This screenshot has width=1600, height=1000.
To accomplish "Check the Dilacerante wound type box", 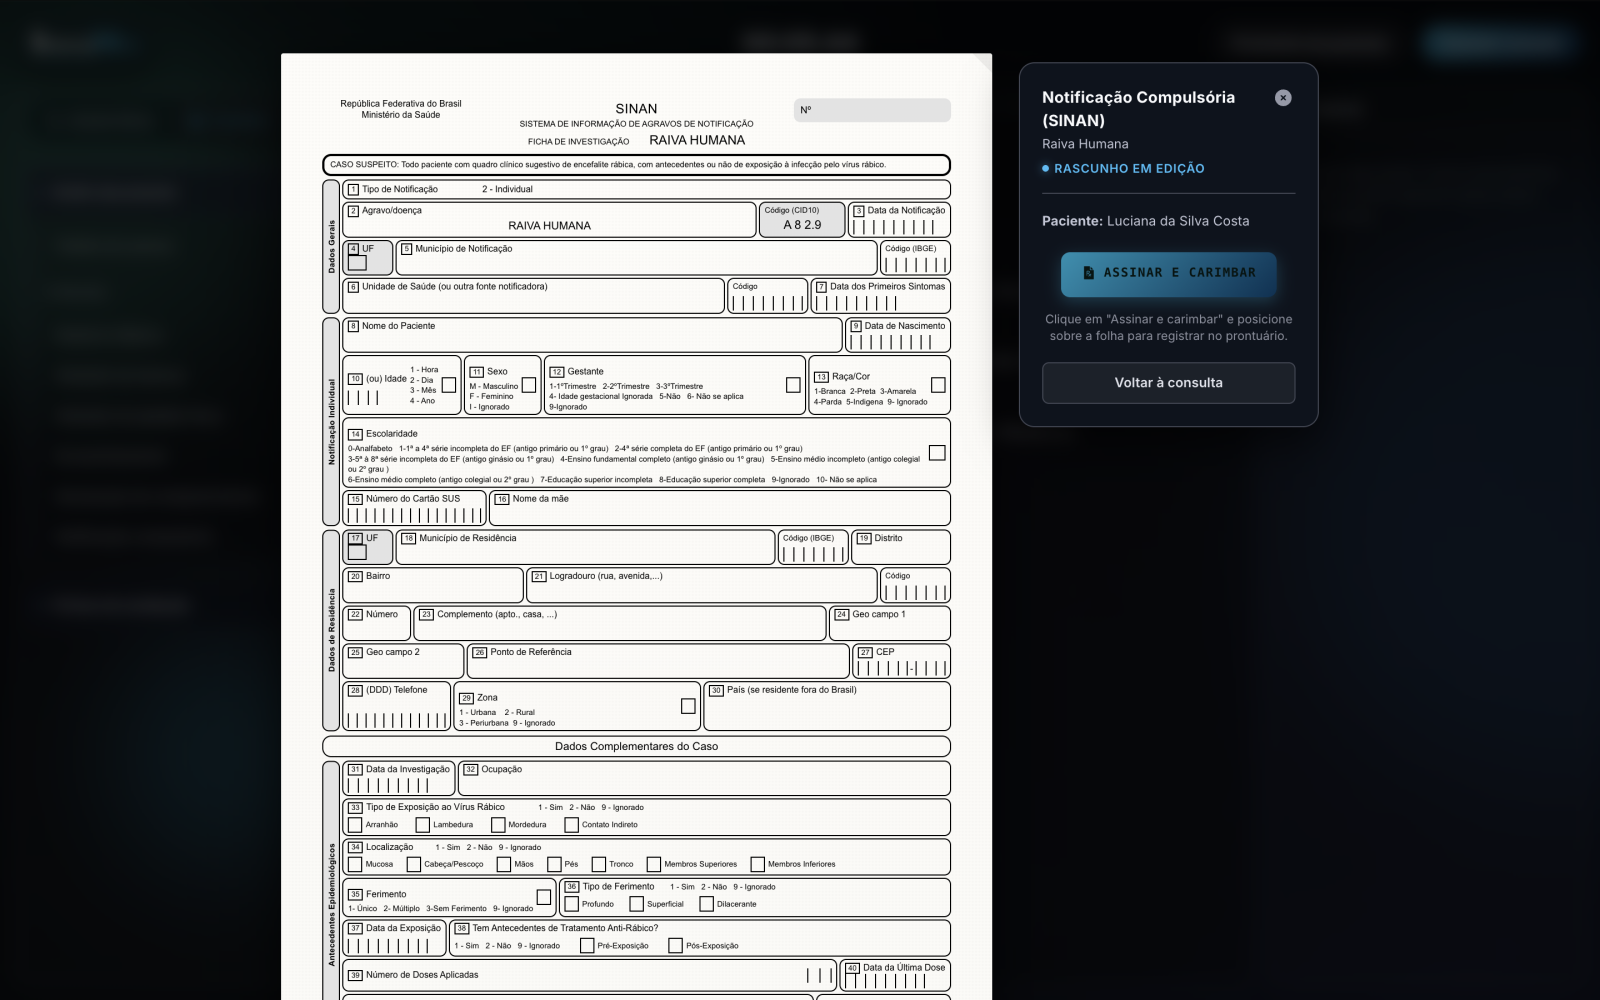I will tap(706, 904).
